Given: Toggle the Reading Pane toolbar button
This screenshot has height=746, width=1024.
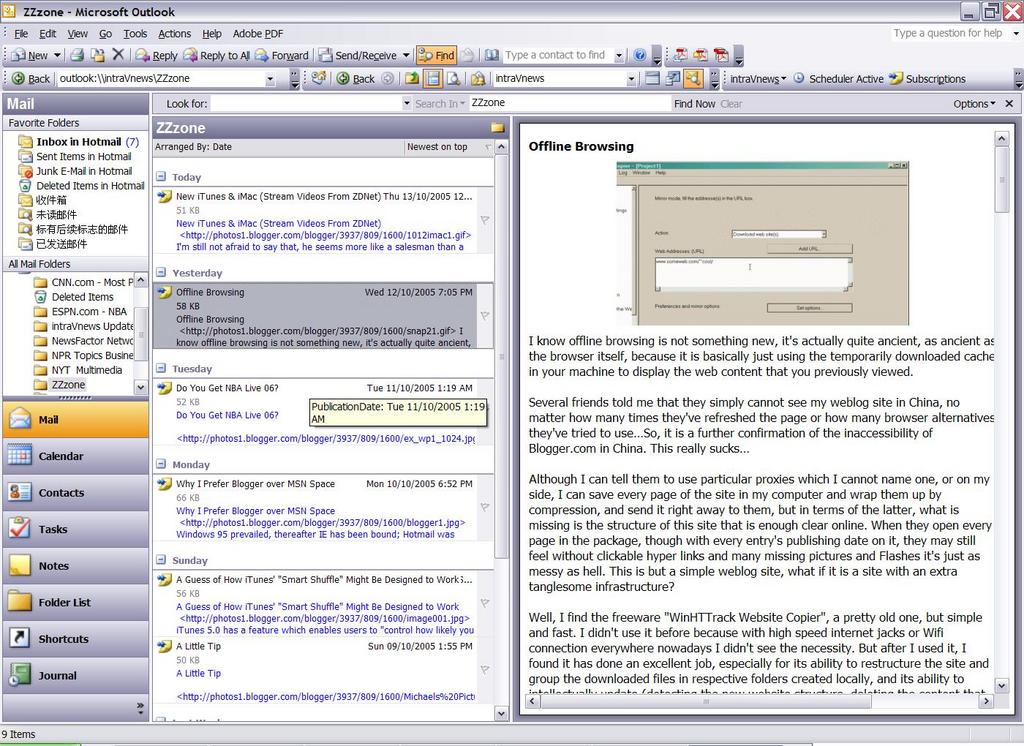Looking at the screenshot, I should pyautogui.click(x=432, y=78).
